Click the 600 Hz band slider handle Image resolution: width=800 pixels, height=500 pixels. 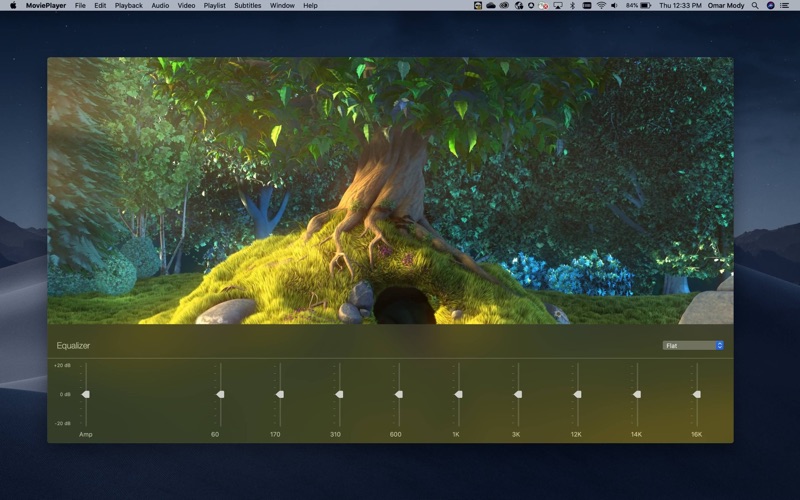coord(399,394)
